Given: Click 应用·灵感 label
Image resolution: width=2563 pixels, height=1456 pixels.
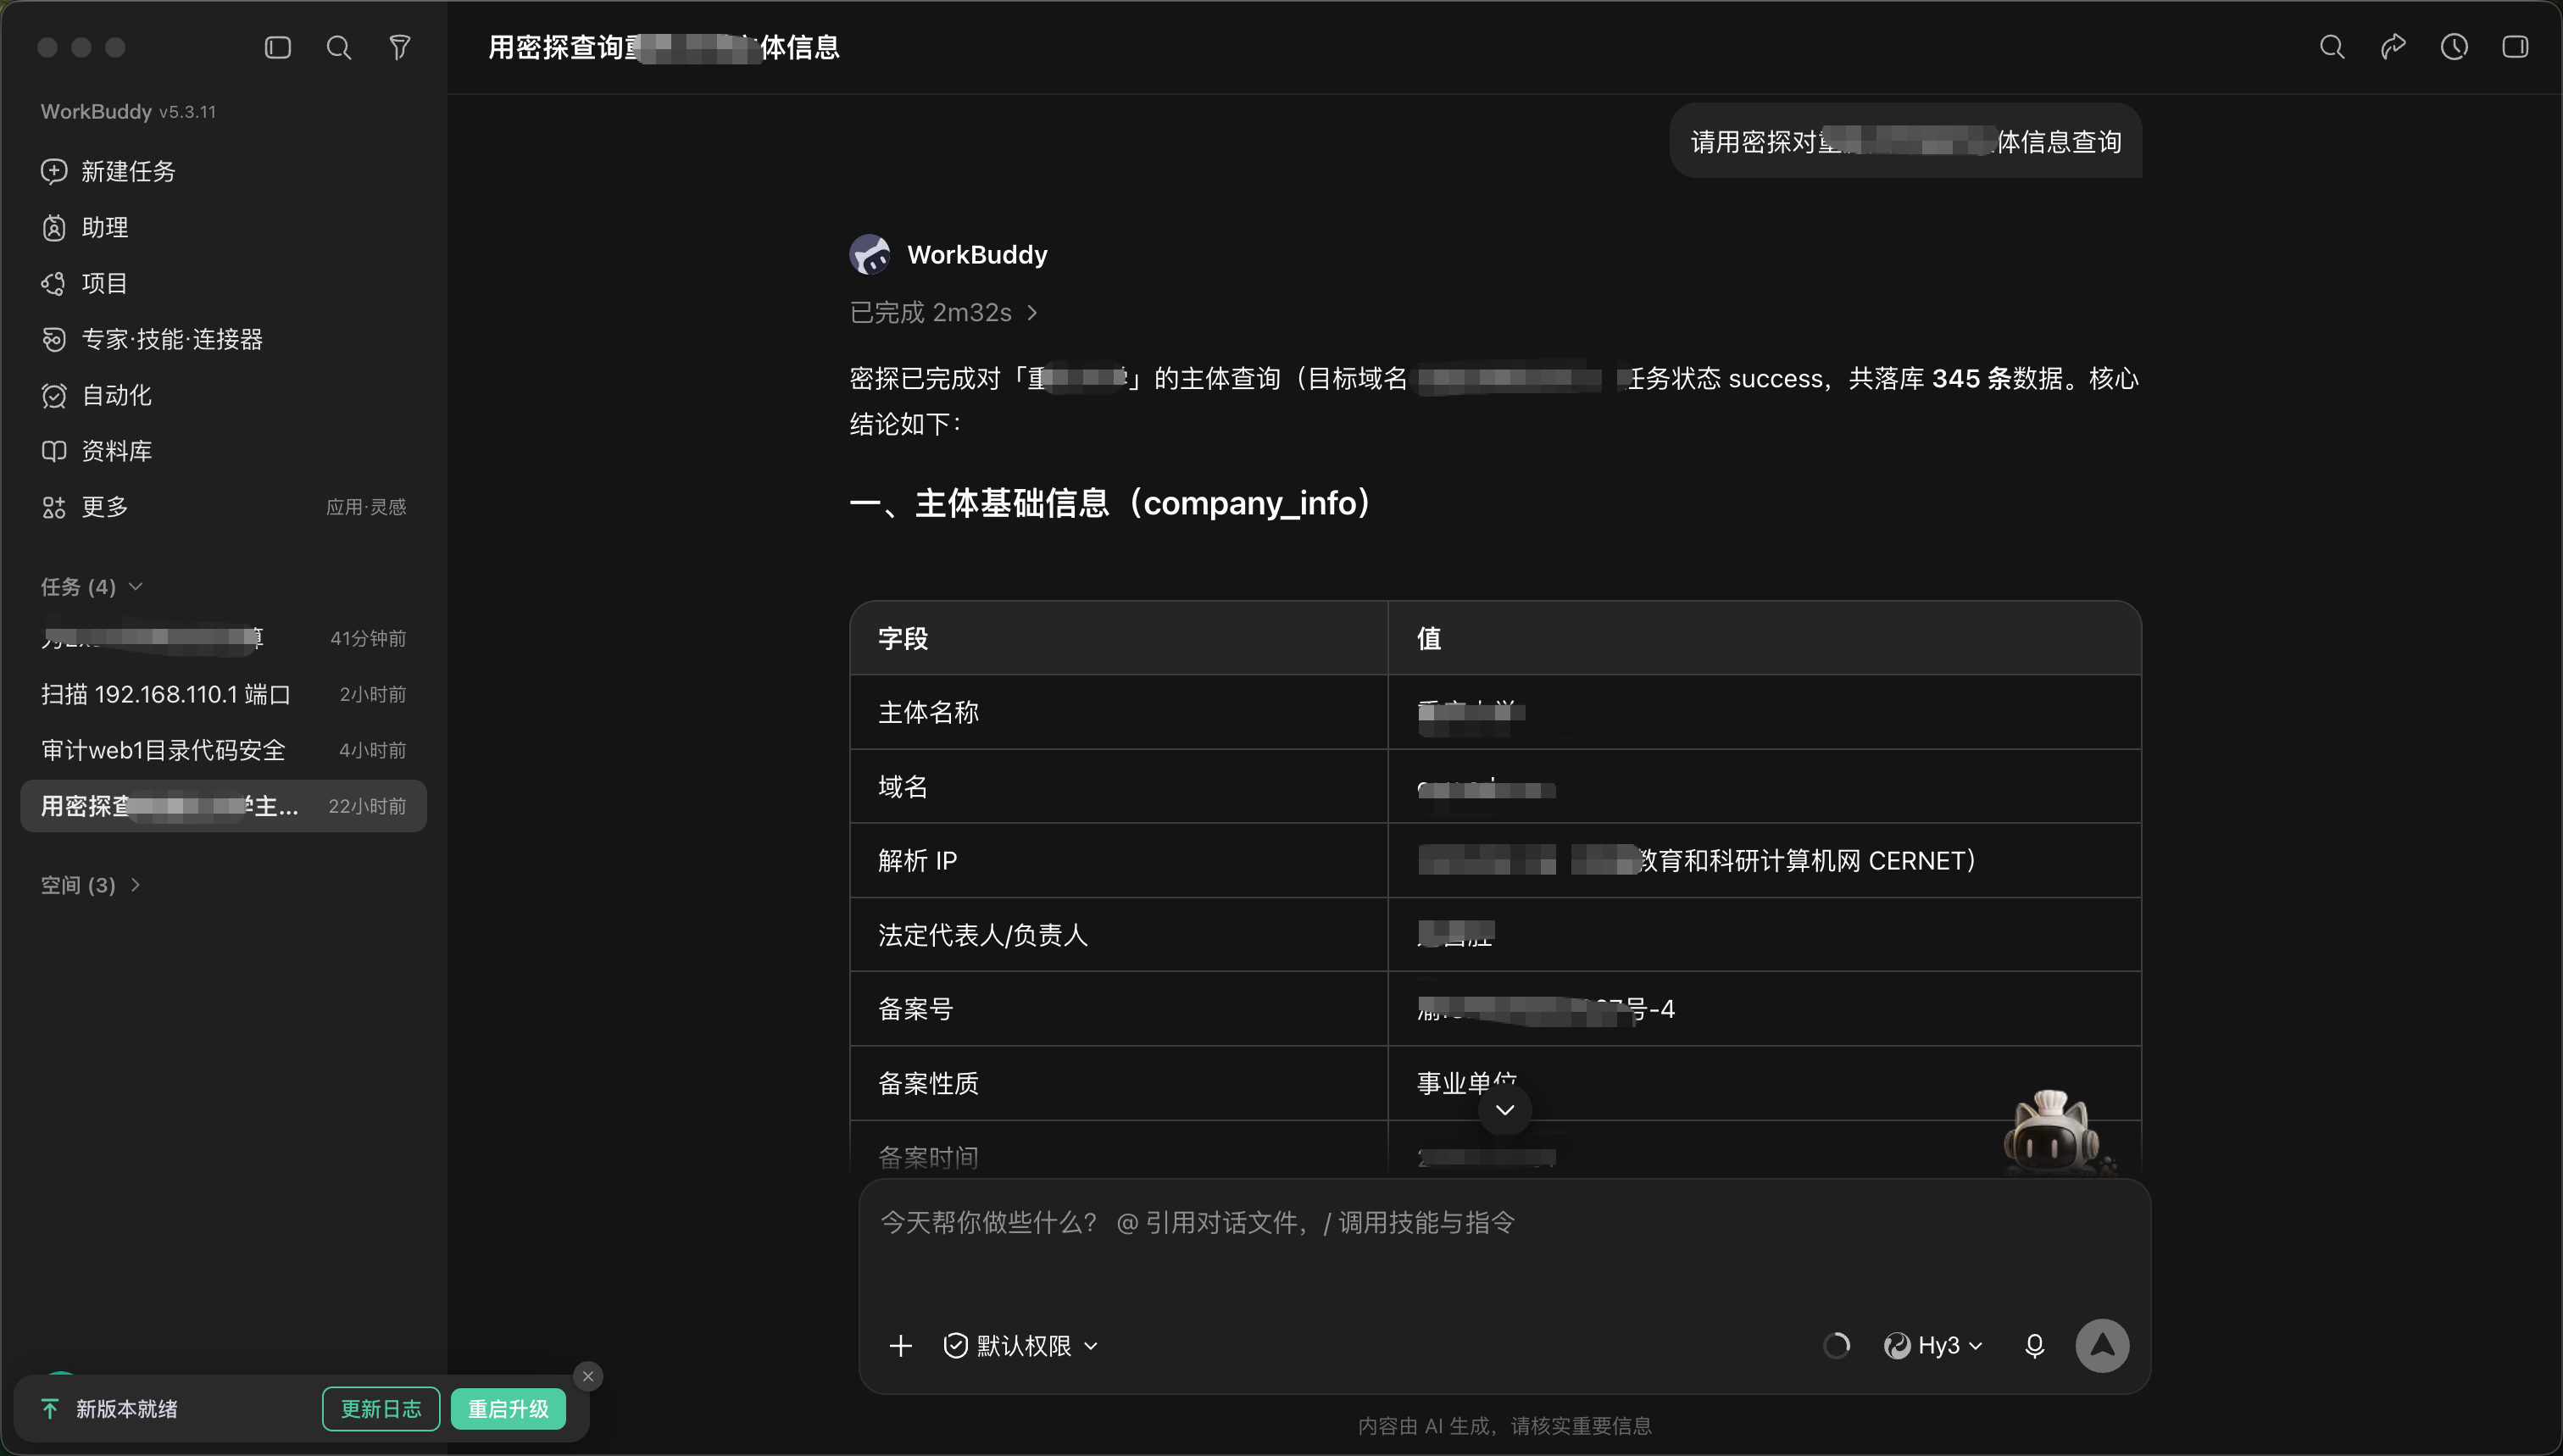Looking at the screenshot, I should coord(366,507).
